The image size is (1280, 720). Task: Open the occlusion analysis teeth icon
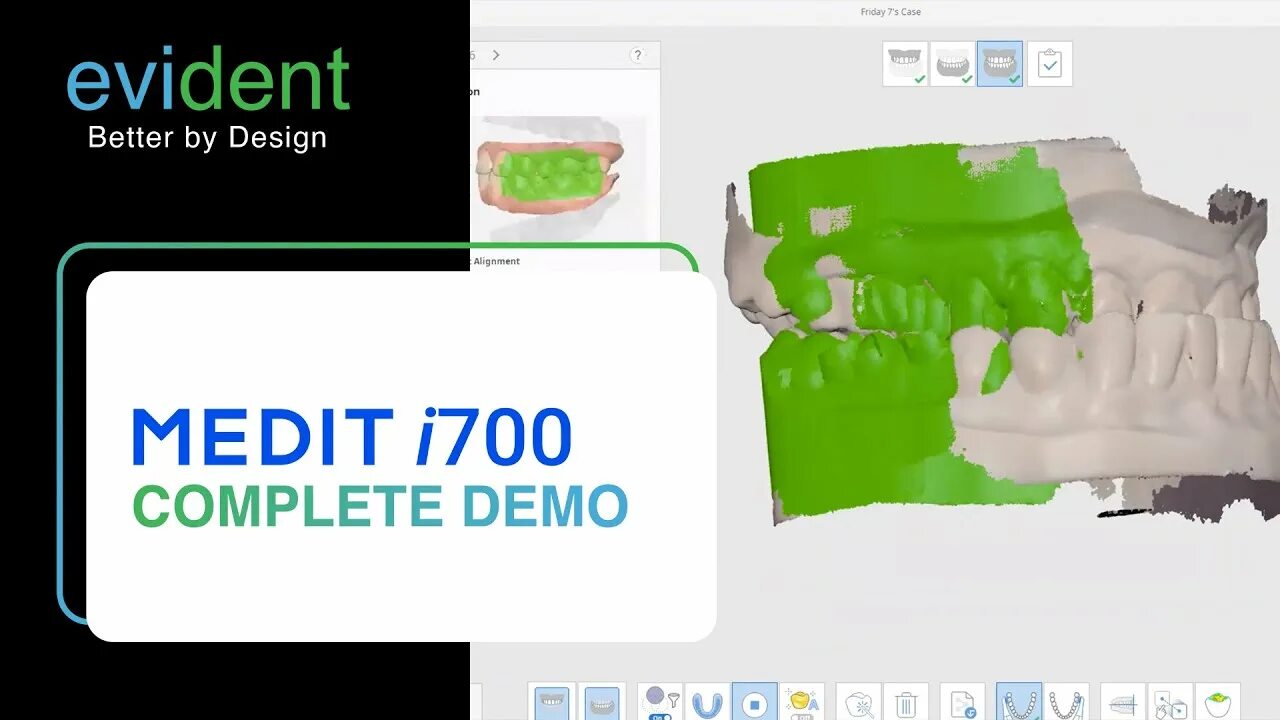point(1123,703)
